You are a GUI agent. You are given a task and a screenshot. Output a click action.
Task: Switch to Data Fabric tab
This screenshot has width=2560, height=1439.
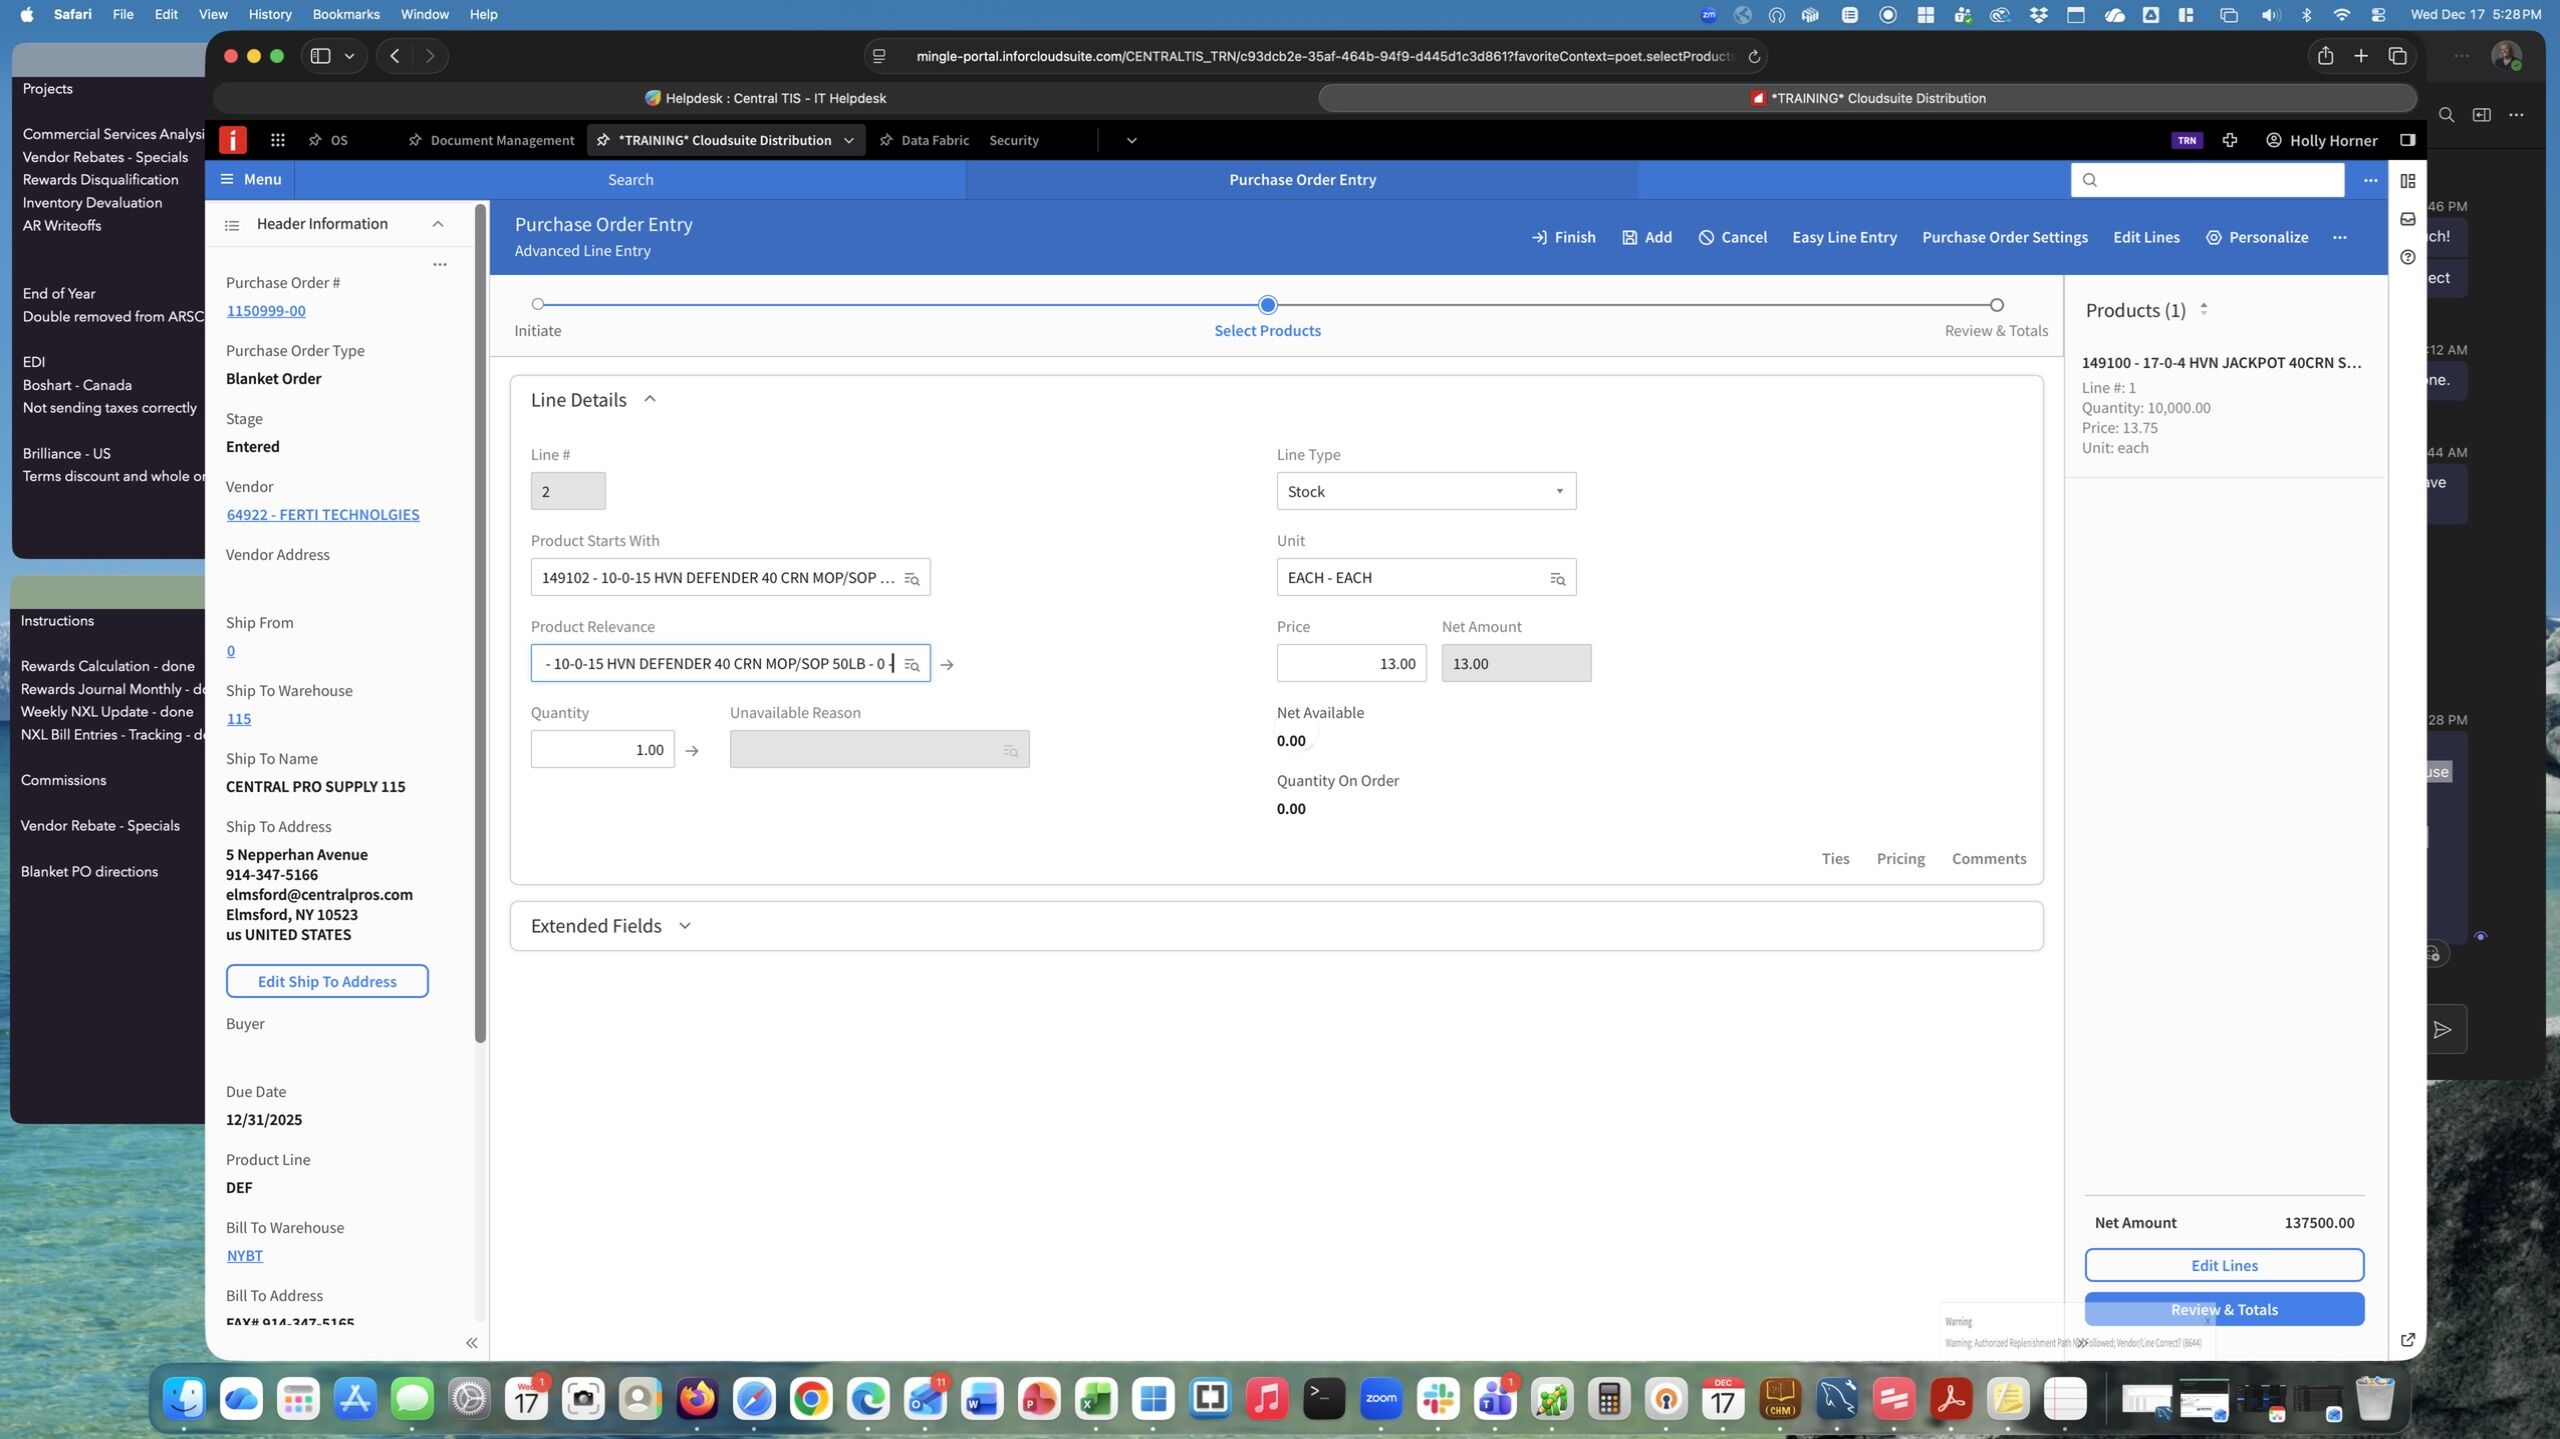click(x=924, y=140)
